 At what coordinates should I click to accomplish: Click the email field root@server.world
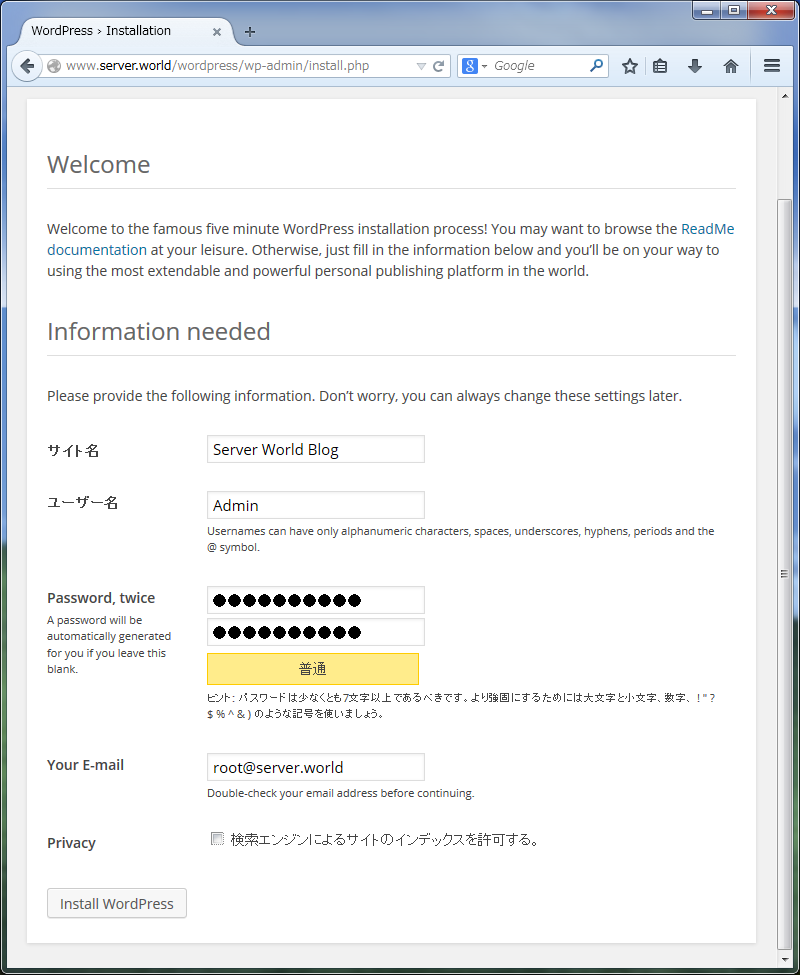(x=316, y=767)
